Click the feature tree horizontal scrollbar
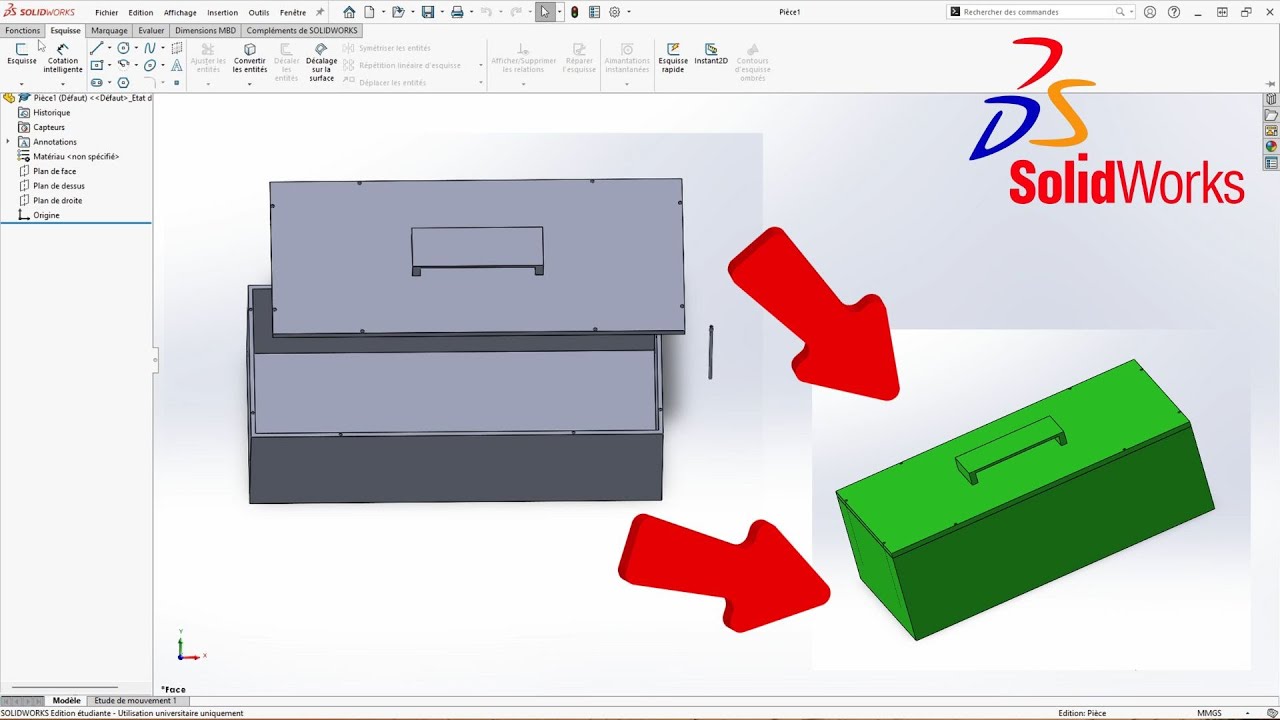 coord(65,688)
